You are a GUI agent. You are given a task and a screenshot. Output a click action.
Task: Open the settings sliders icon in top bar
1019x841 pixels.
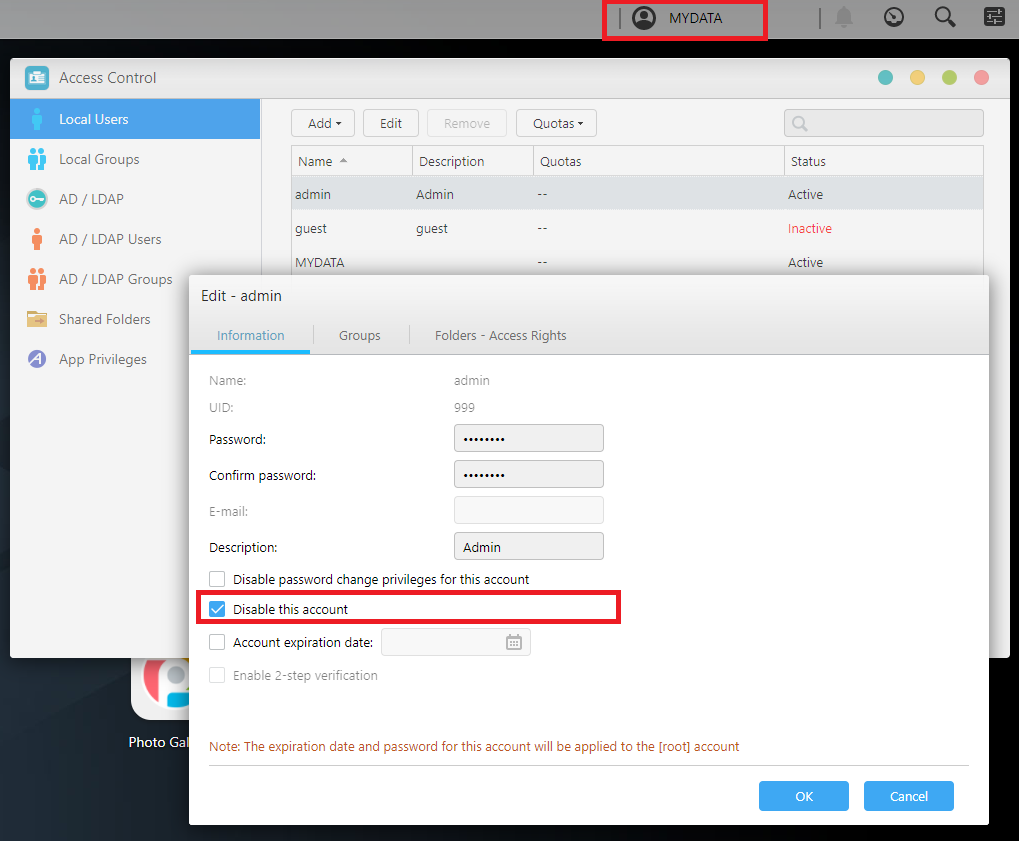[994, 17]
